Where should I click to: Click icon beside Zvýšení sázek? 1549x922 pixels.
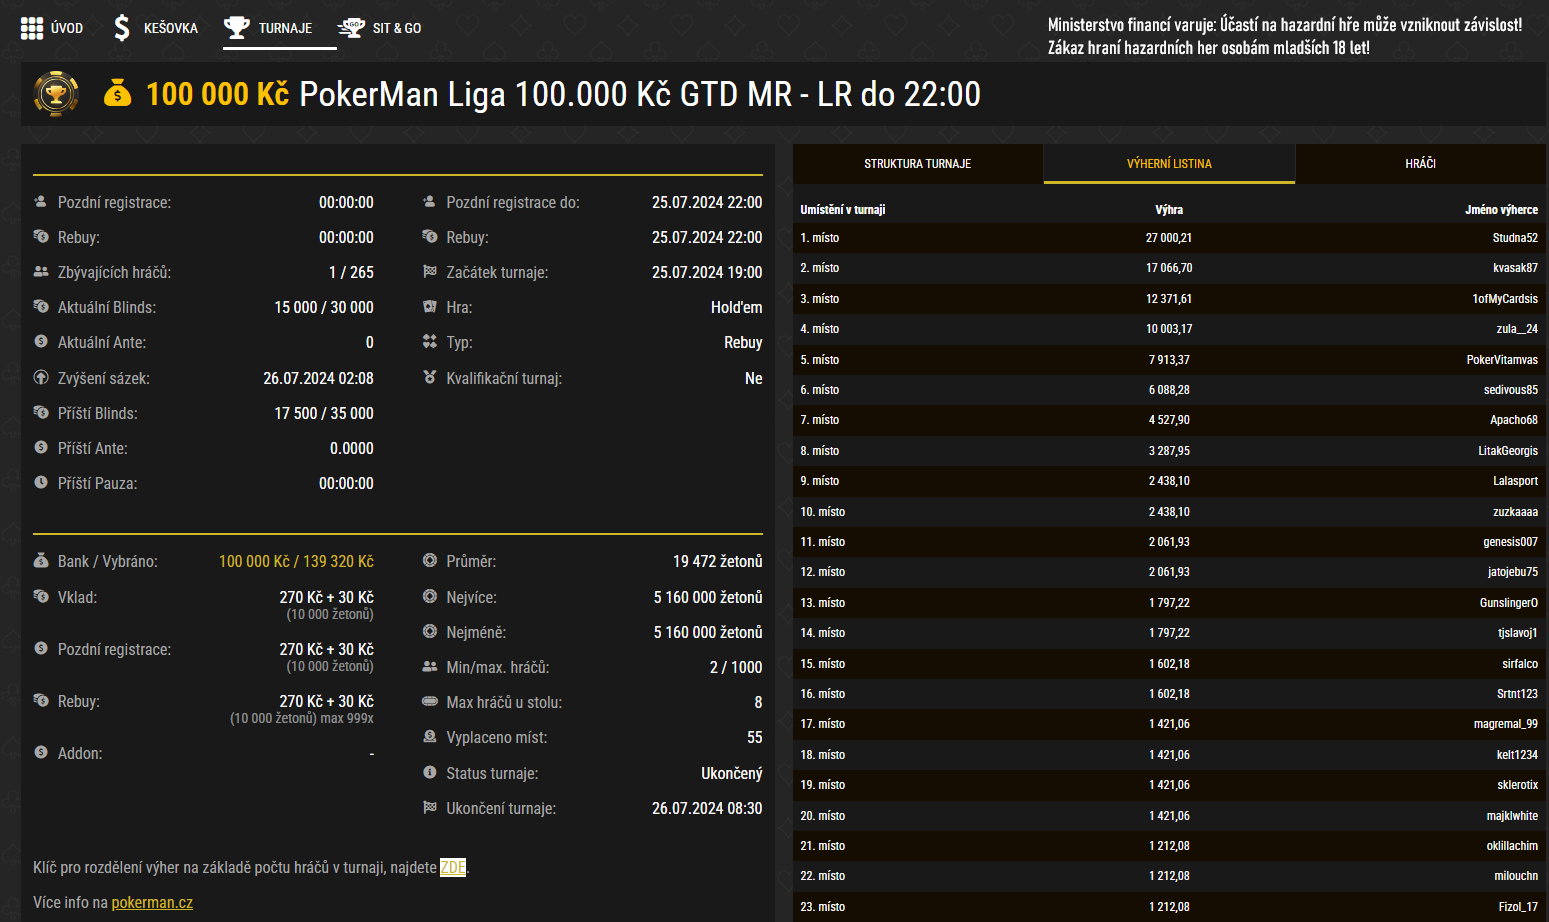[41, 377]
